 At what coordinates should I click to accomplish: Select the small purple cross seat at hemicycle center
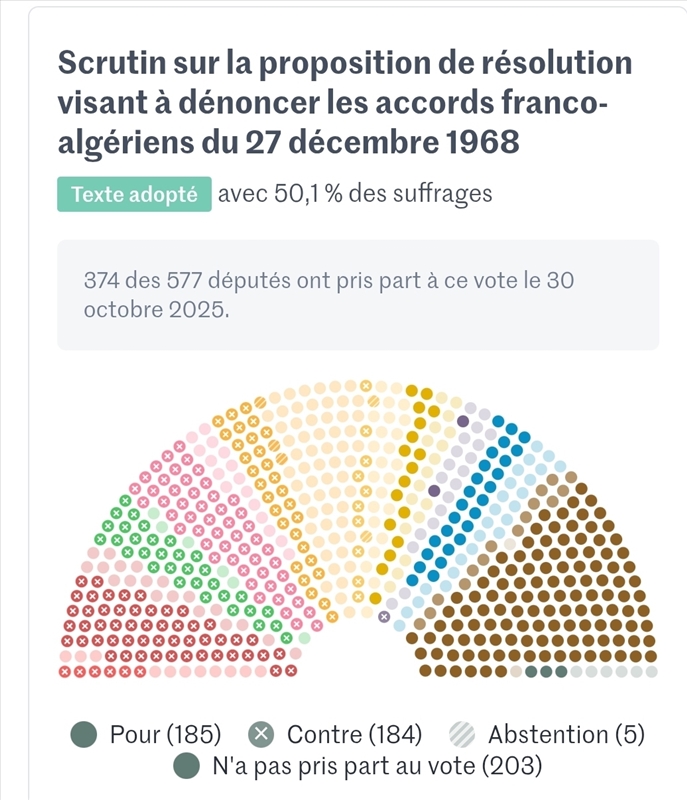(x=384, y=616)
